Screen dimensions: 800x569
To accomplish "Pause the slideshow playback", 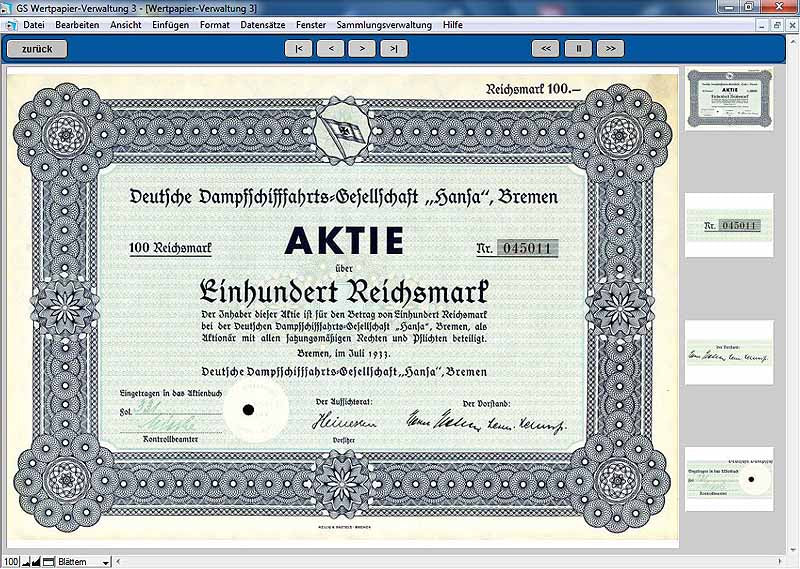I will coord(578,48).
